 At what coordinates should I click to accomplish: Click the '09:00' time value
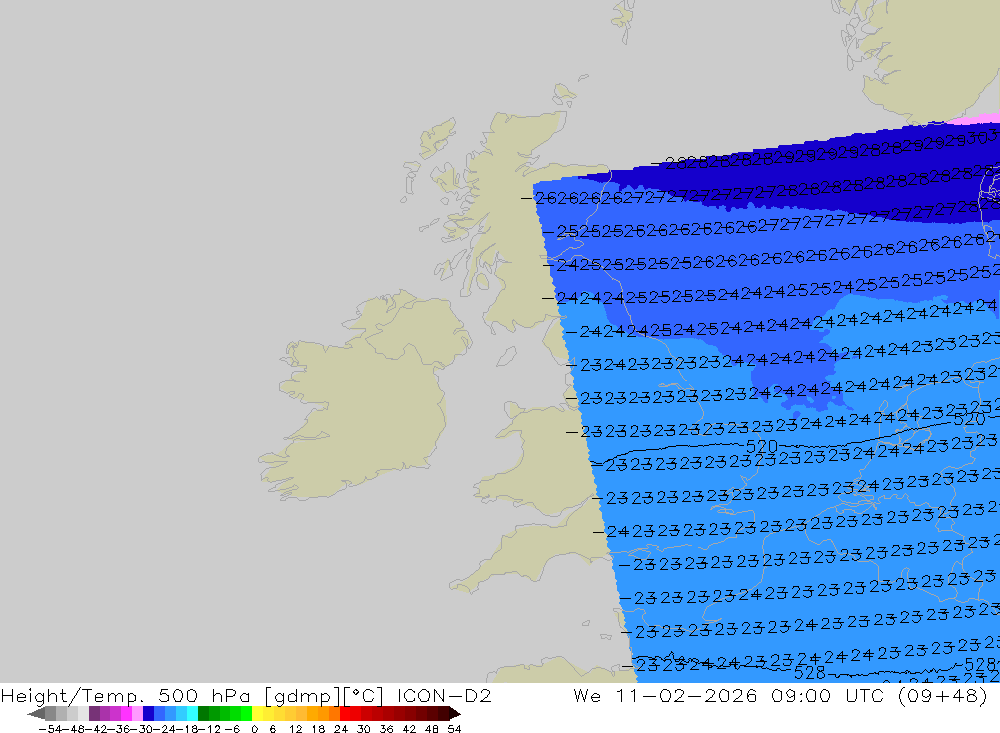coord(801,696)
